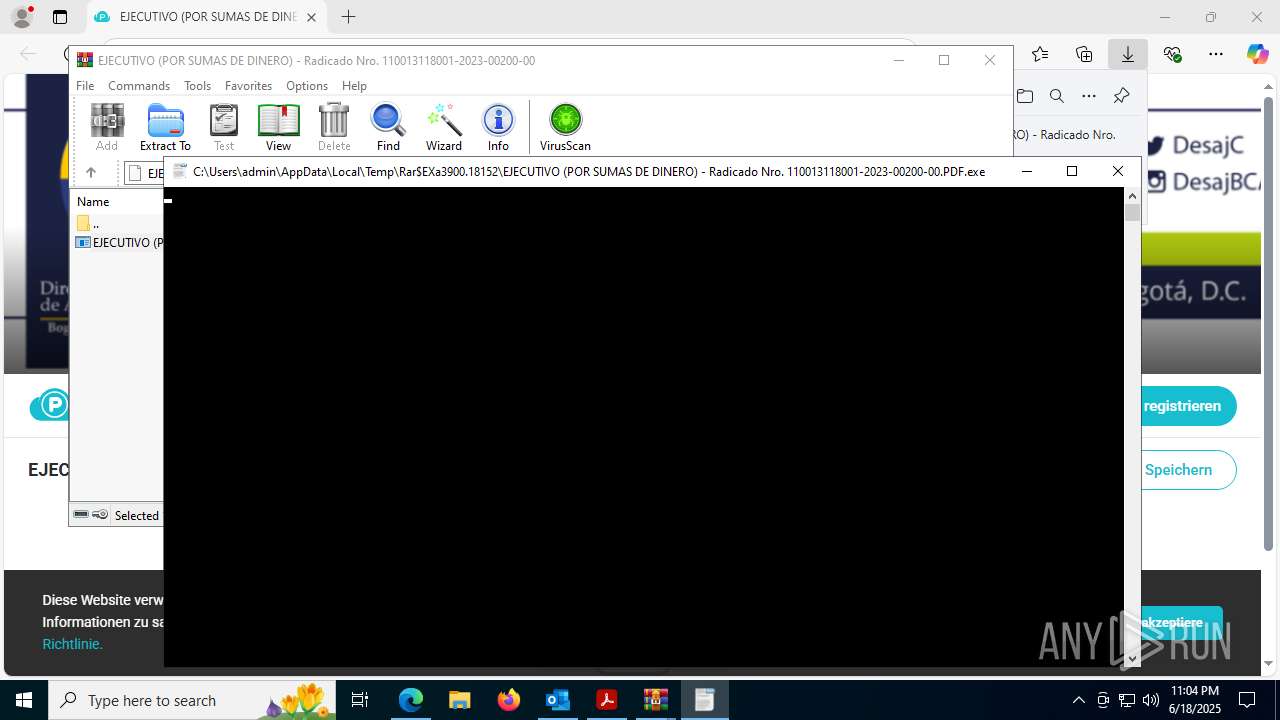Open Outlook from taskbar
The height and width of the screenshot is (720, 1280).
557,700
